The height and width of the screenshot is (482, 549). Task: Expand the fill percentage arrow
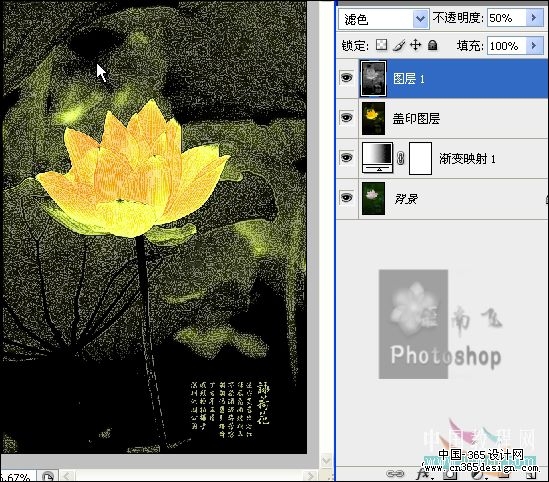click(535, 46)
